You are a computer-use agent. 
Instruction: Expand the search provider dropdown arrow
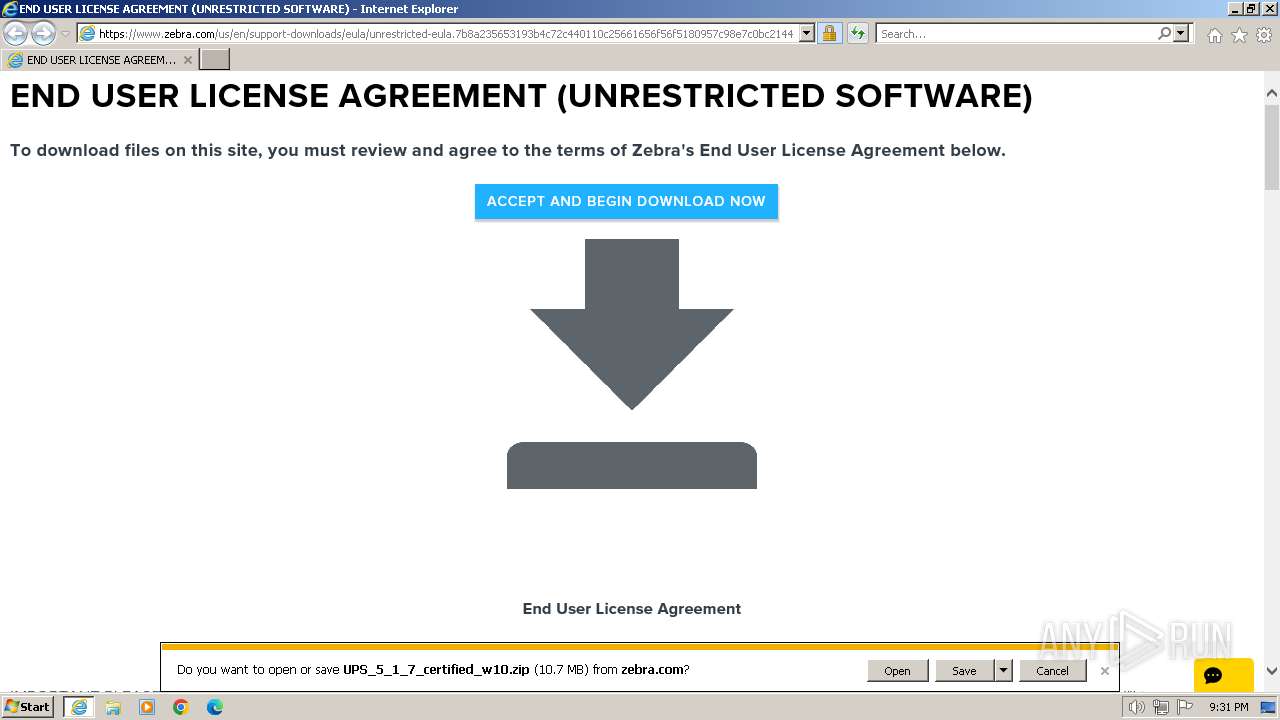tap(1181, 33)
